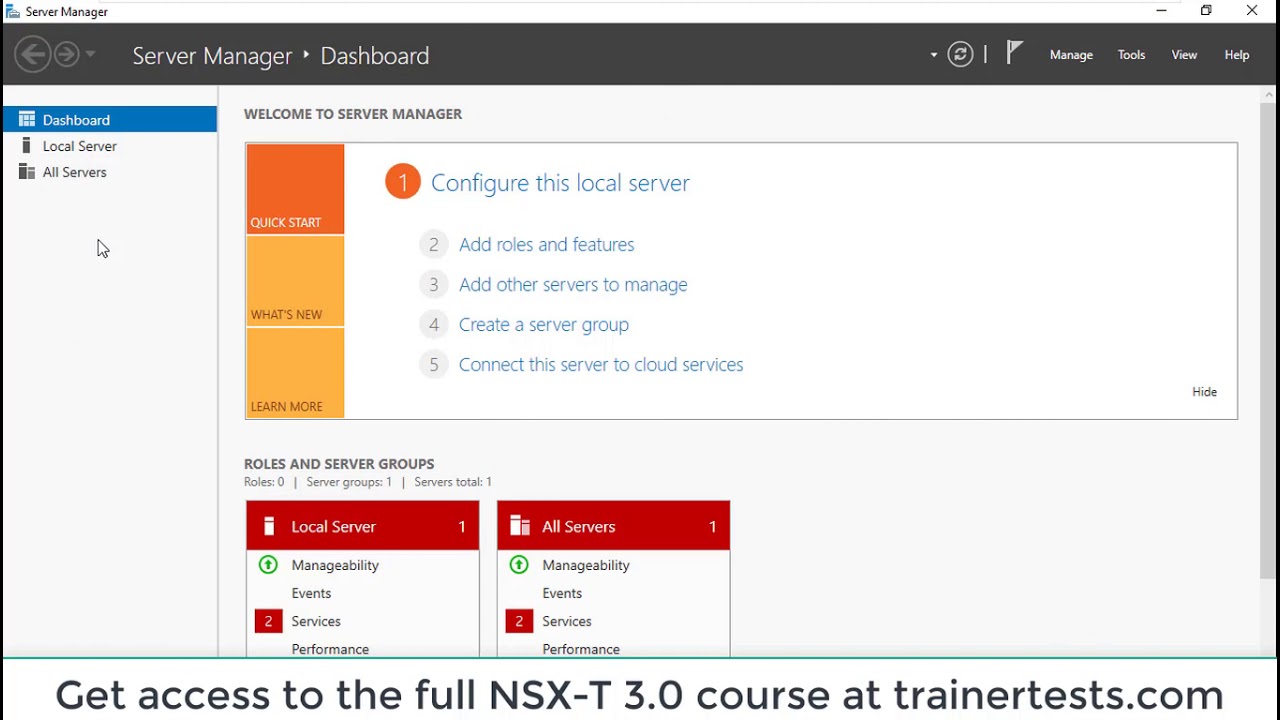The image size is (1280, 720).
Task: Open Performance in Local Server tile
Action: click(330, 649)
